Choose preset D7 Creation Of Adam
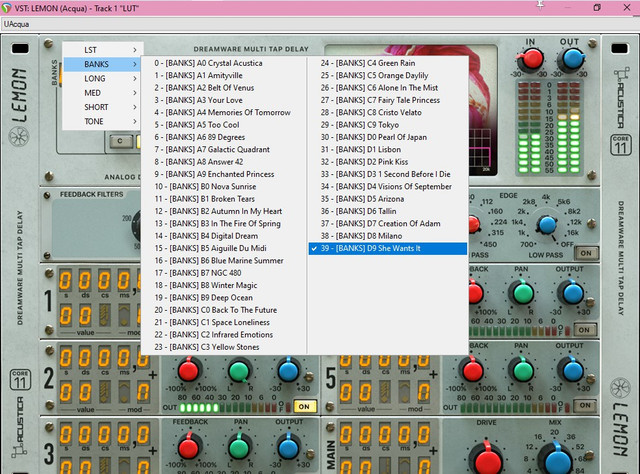640x474 pixels. tap(388, 223)
